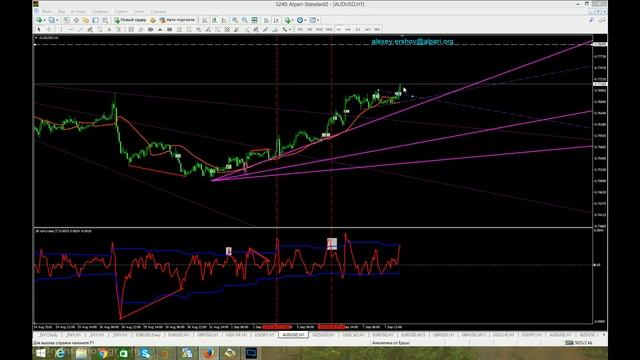The image size is (640, 360).
Task: Open the Справка menu
Action: (158, 11)
